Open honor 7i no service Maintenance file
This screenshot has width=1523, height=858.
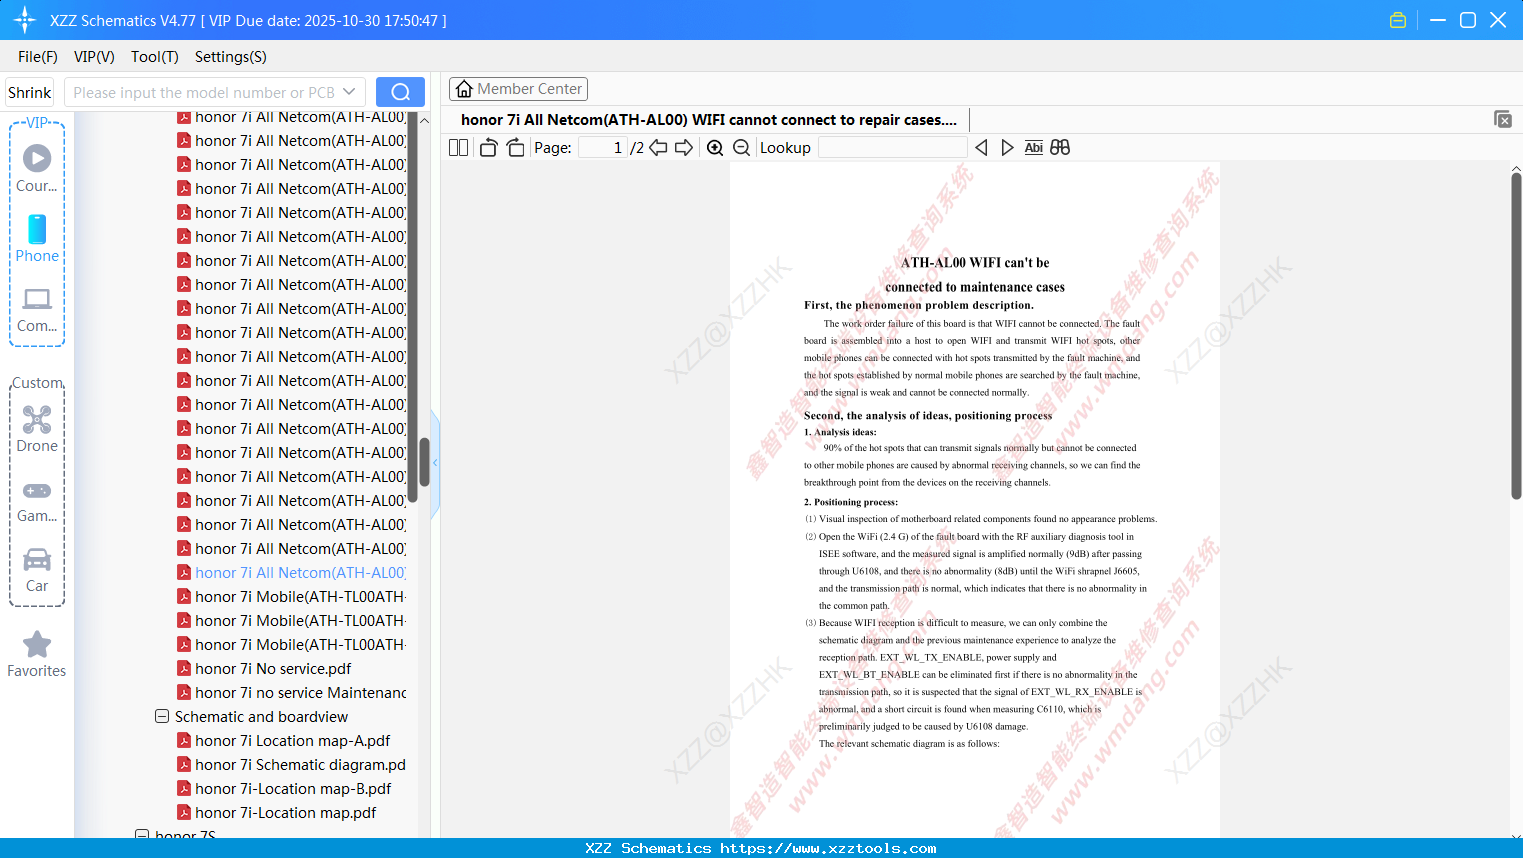click(301, 692)
